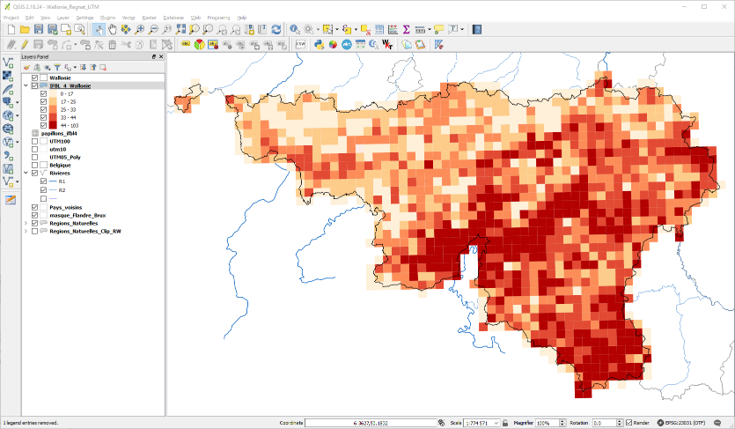
Task: Collapse the IFBL_4_Wallonie layer legend
Action: tap(26, 86)
